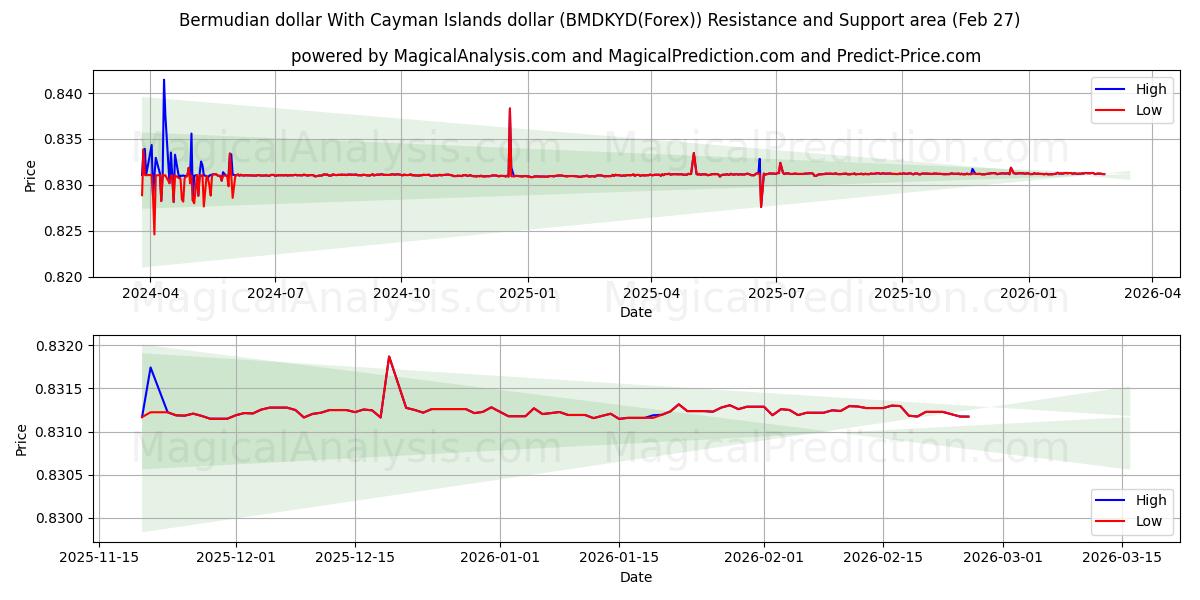Click the tall blue spike peak above 0.840
The height and width of the screenshot is (600, 1200).
(x=164, y=80)
